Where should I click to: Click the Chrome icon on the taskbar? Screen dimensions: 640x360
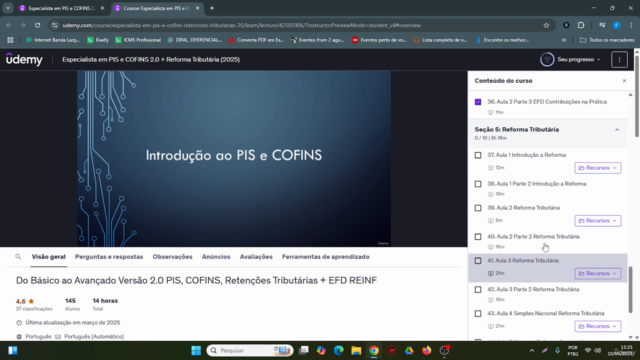click(x=373, y=350)
